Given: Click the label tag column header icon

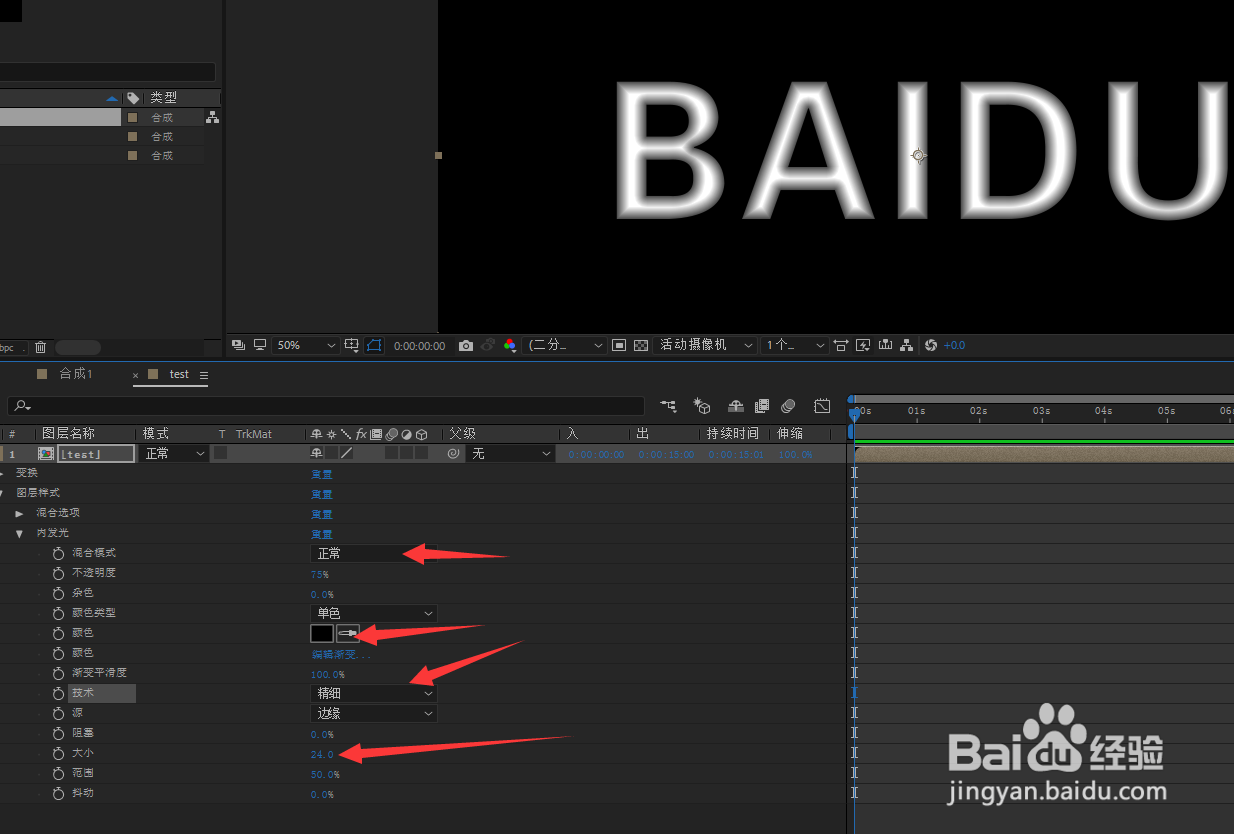Looking at the screenshot, I should (x=133, y=98).
